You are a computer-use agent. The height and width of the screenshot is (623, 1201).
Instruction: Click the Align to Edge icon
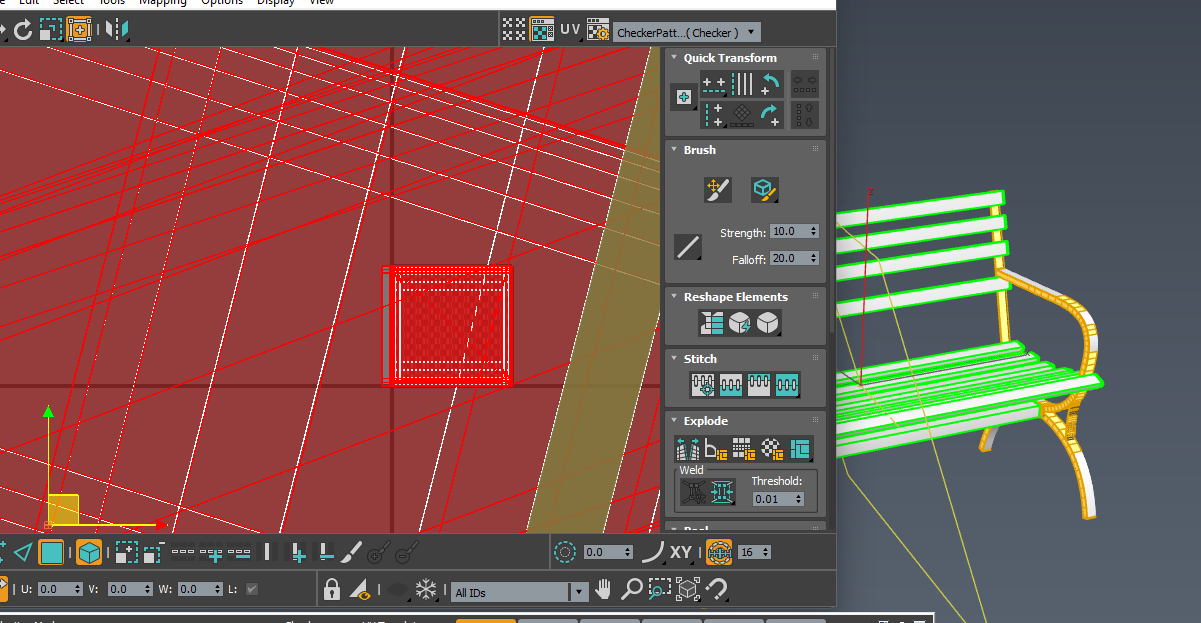tap(742, 114)
